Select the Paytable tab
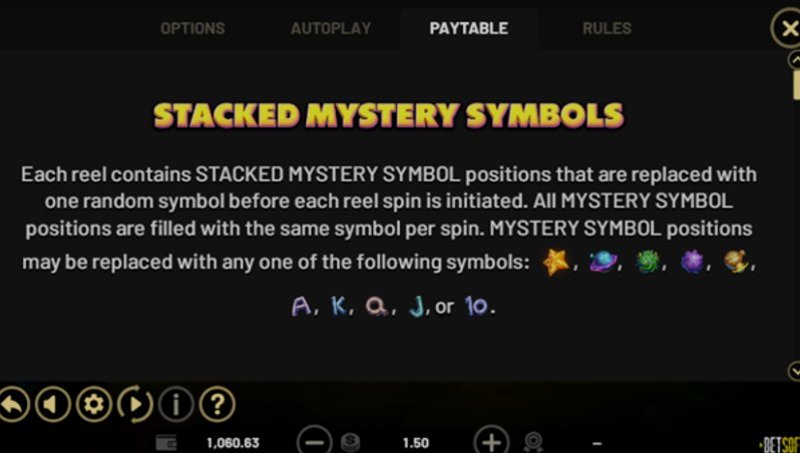The height and width of the screenshot is (453, 800). [x=469, y=28]
